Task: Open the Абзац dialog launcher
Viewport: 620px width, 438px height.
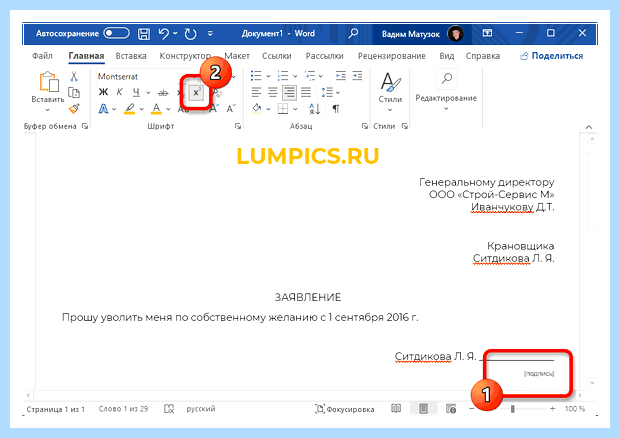Action: [365, 126]
